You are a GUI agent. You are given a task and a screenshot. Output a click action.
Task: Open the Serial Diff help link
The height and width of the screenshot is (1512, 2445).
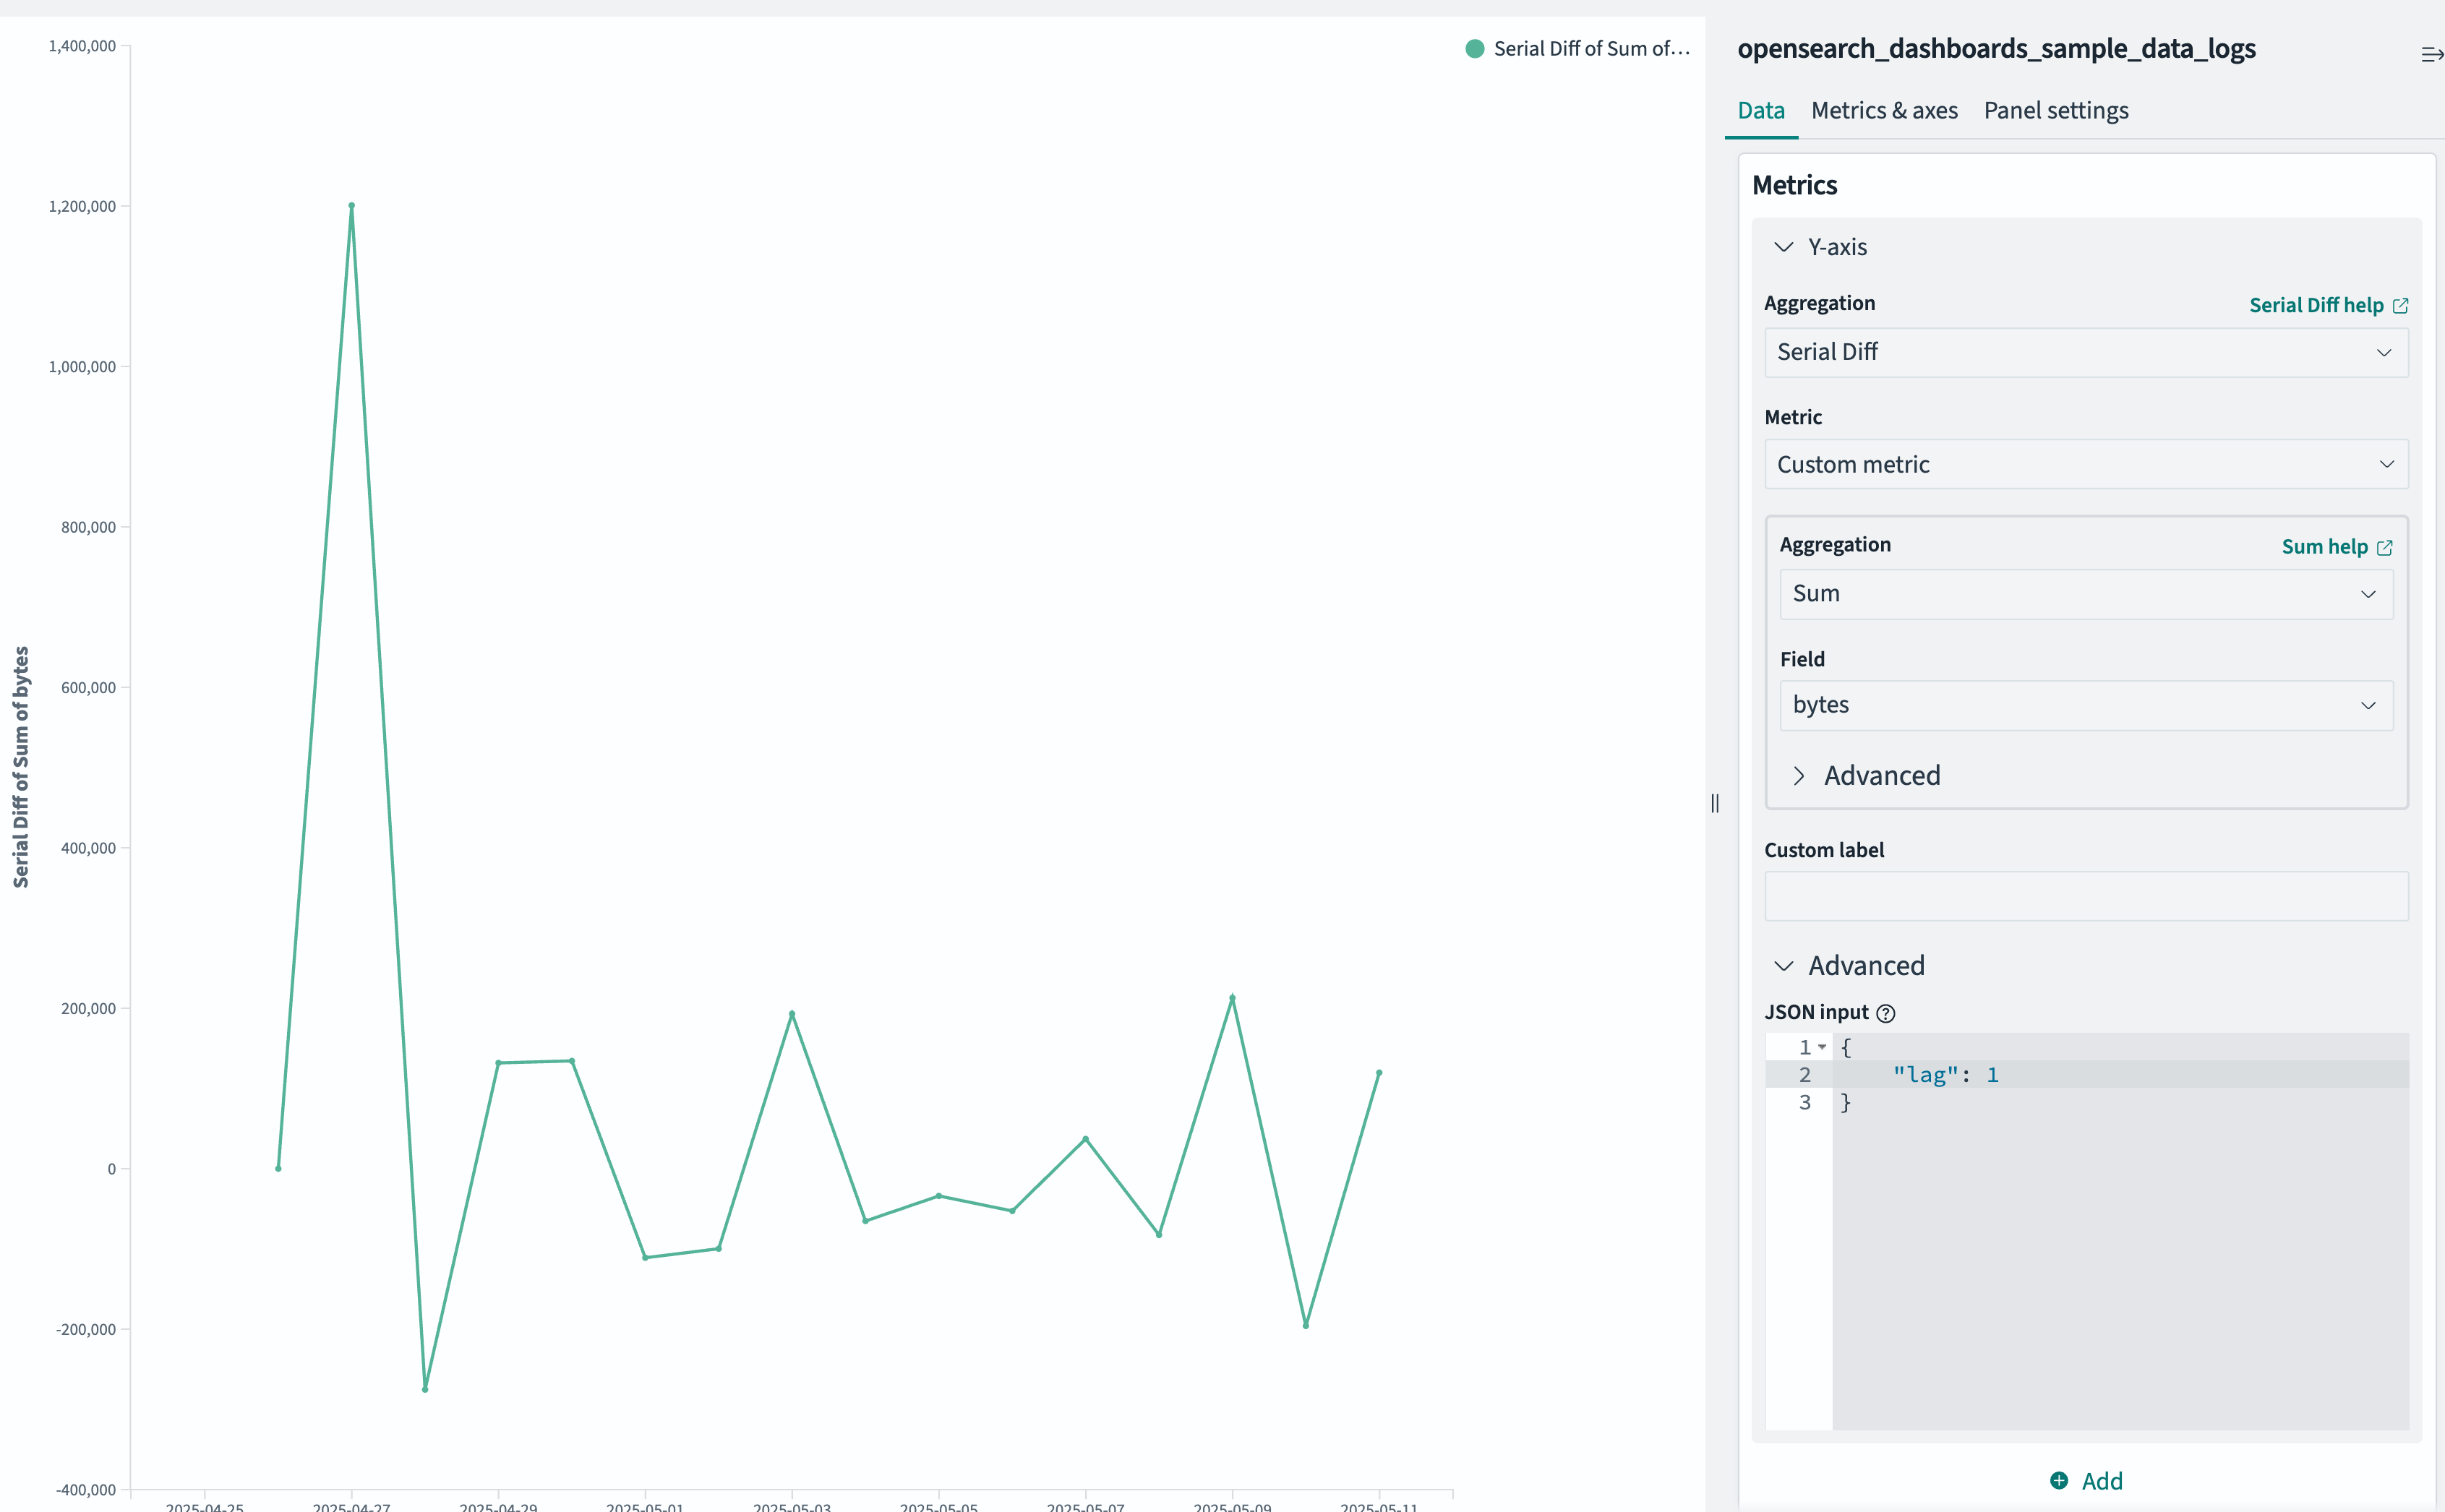(x=2327, y=305)
